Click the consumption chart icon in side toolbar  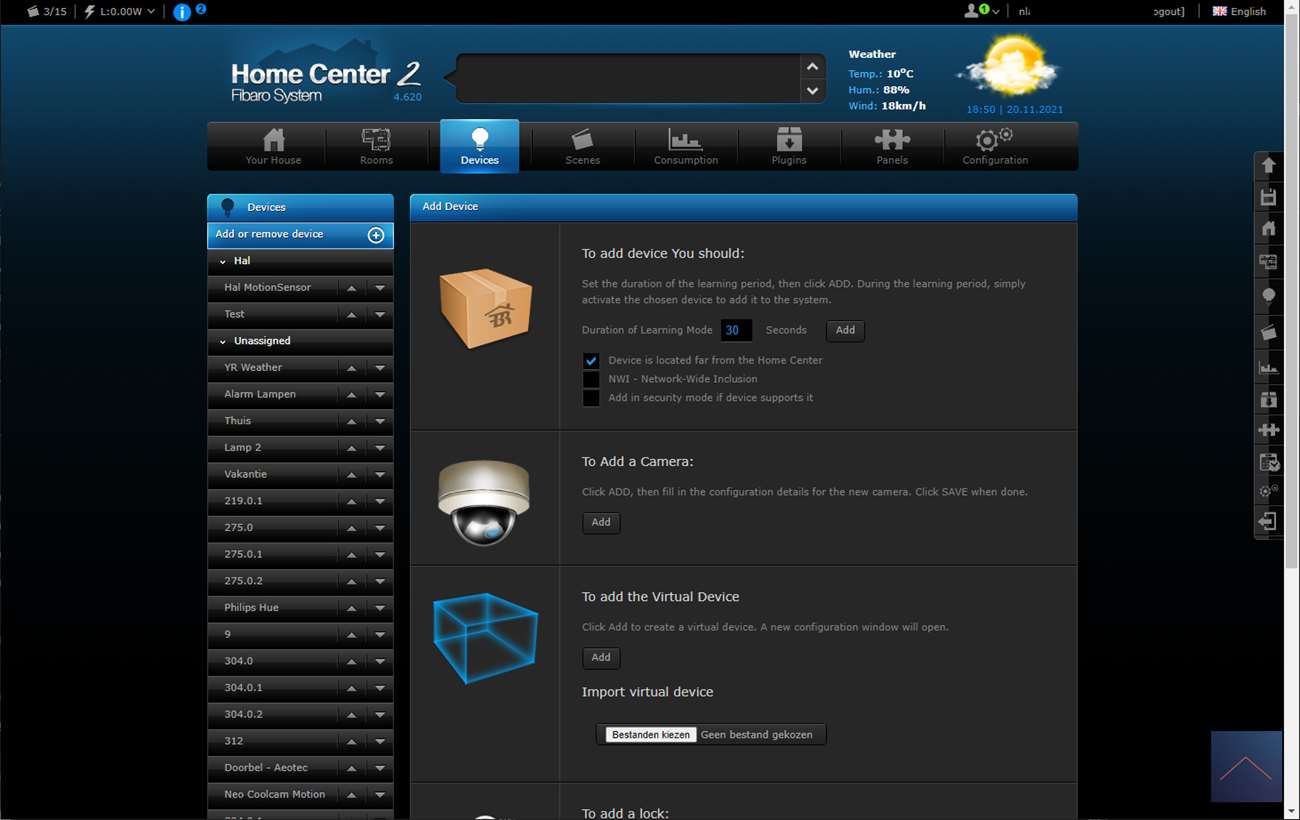(1268, 367)
